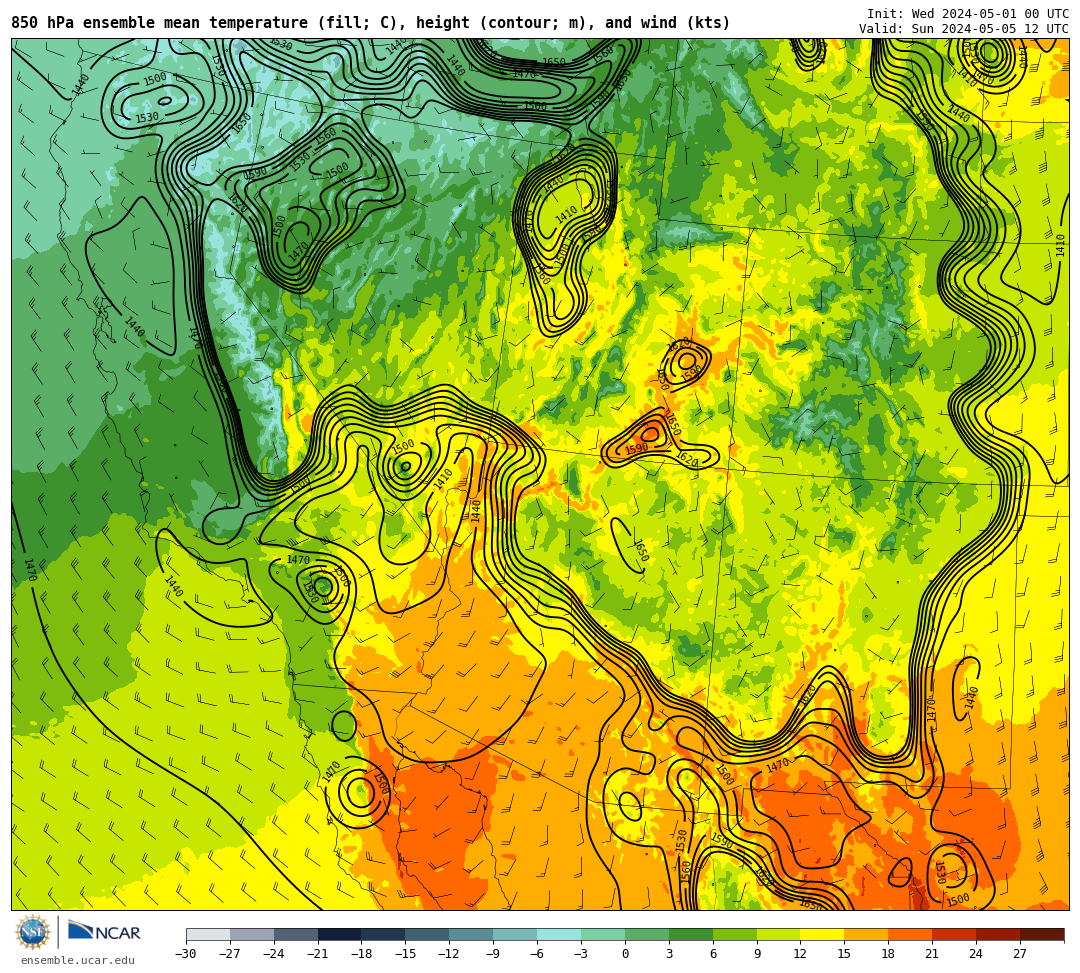Click the positive 12 colorbar tick label

(x=800, y=954)
